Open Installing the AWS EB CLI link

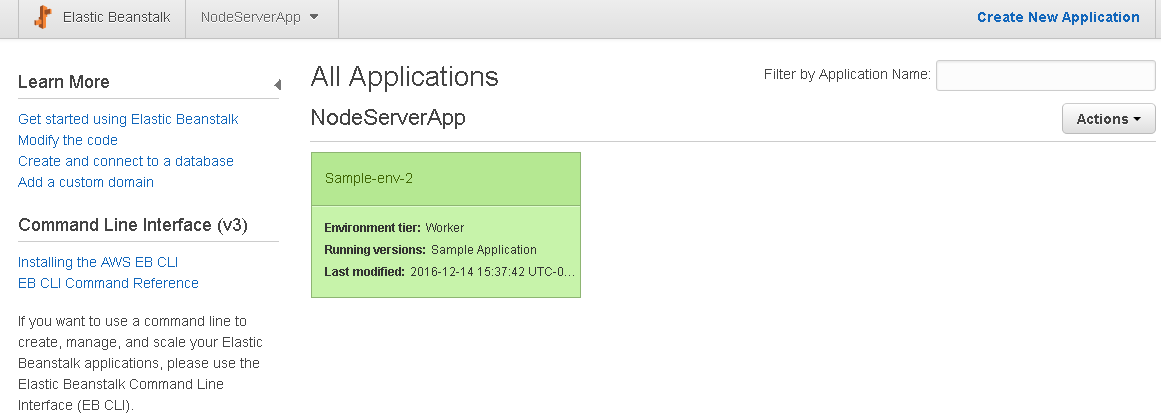point(98,262)
